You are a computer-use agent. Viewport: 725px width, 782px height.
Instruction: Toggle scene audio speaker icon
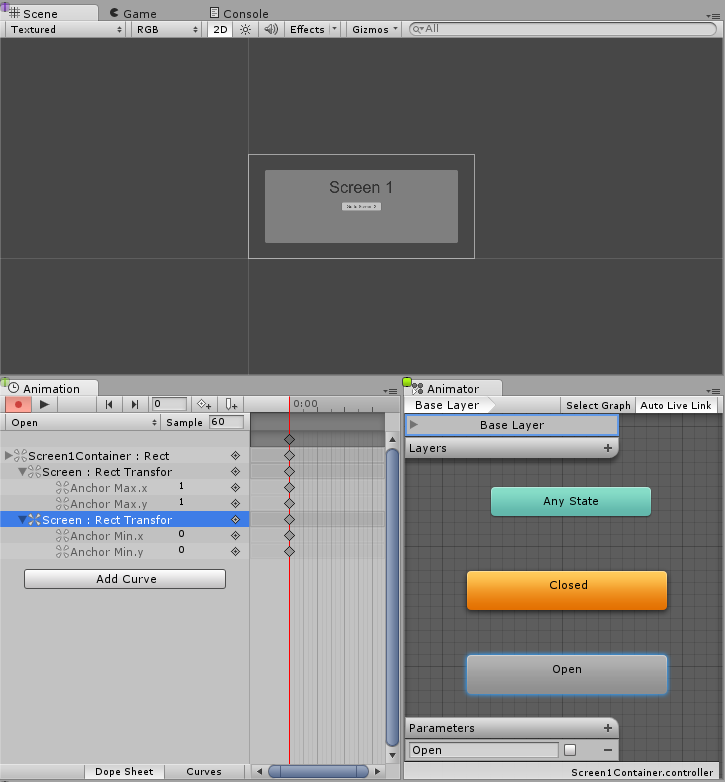point(270,29)
